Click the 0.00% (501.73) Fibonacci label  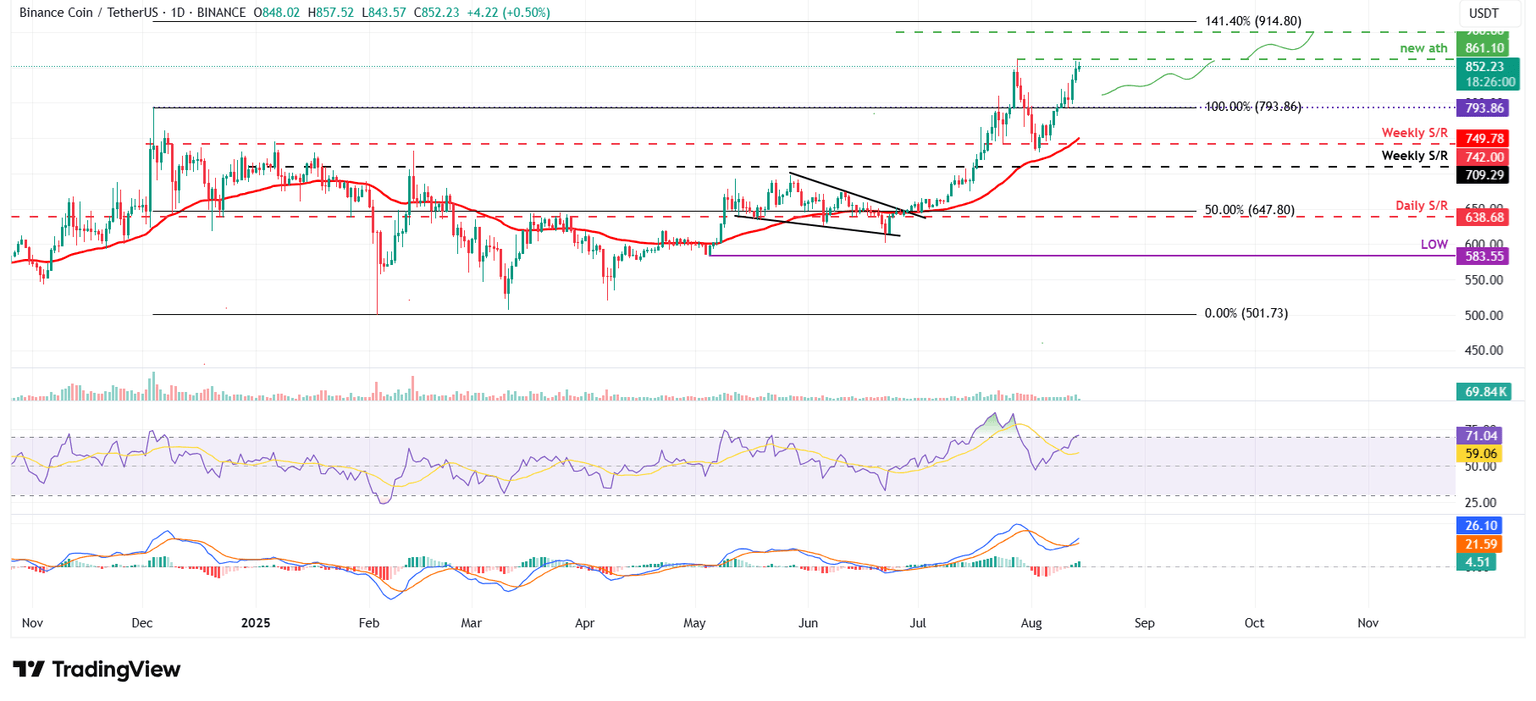(x=1246, y=313)
